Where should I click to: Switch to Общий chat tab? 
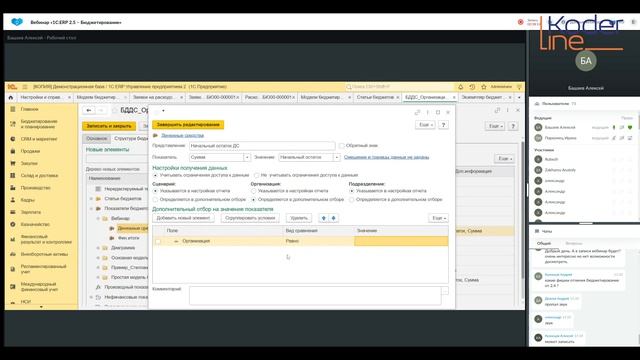[543, 244]
